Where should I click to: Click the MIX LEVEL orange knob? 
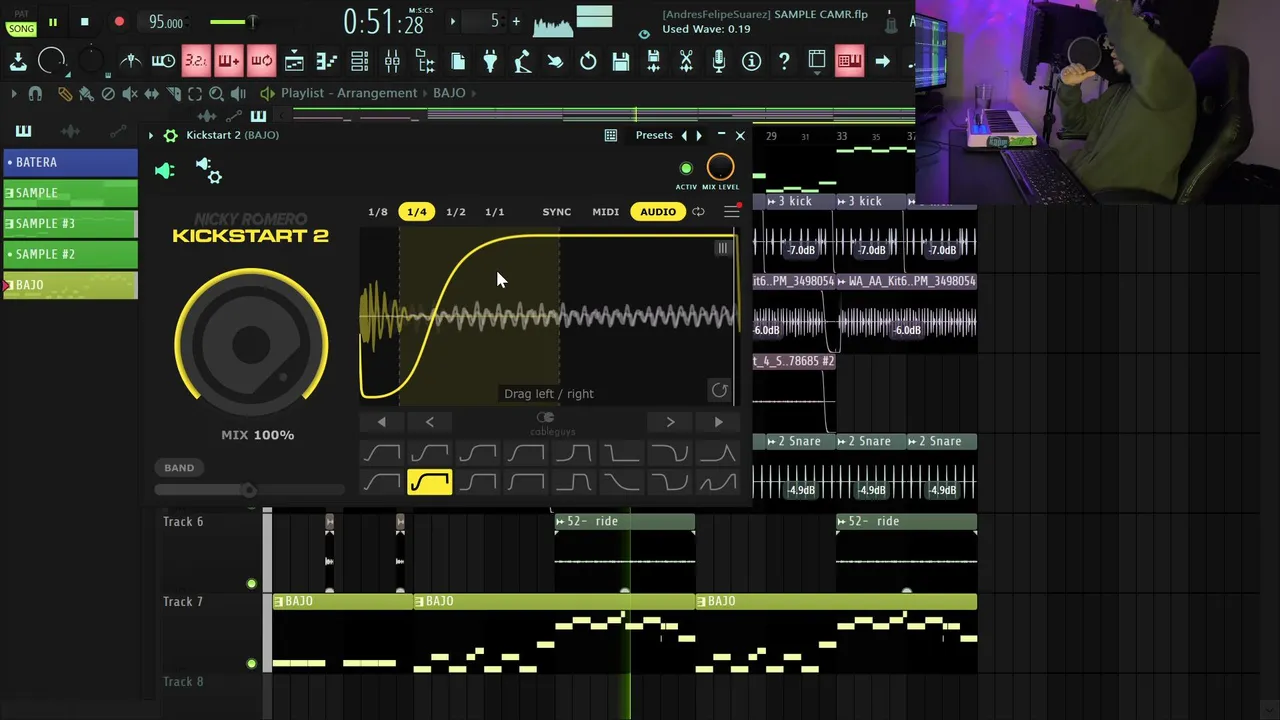click(x=720, y=167)
